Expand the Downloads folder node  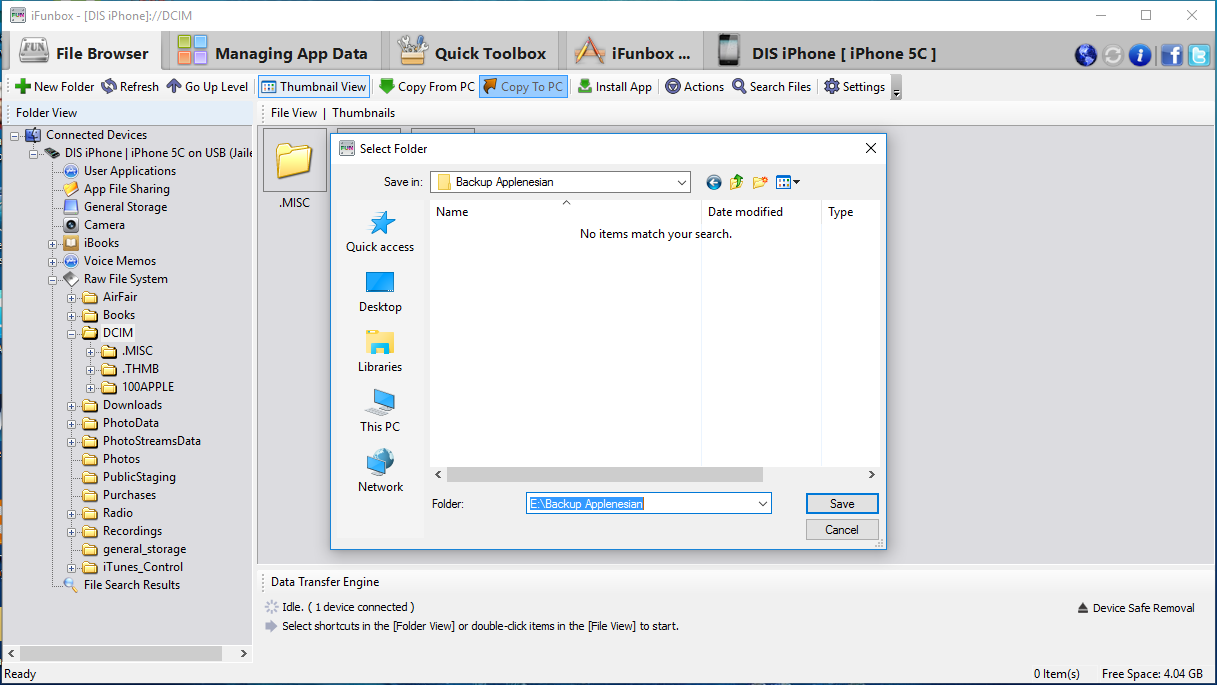coord(72,405)
